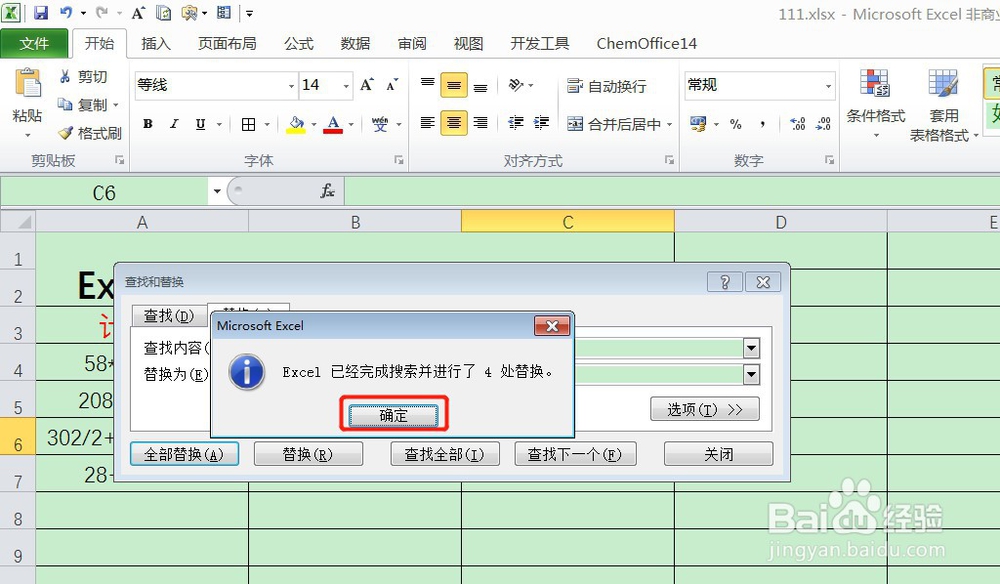Screen dimensions: 1000x584
Task: Apply the comma style
Action: pos(763,124)
